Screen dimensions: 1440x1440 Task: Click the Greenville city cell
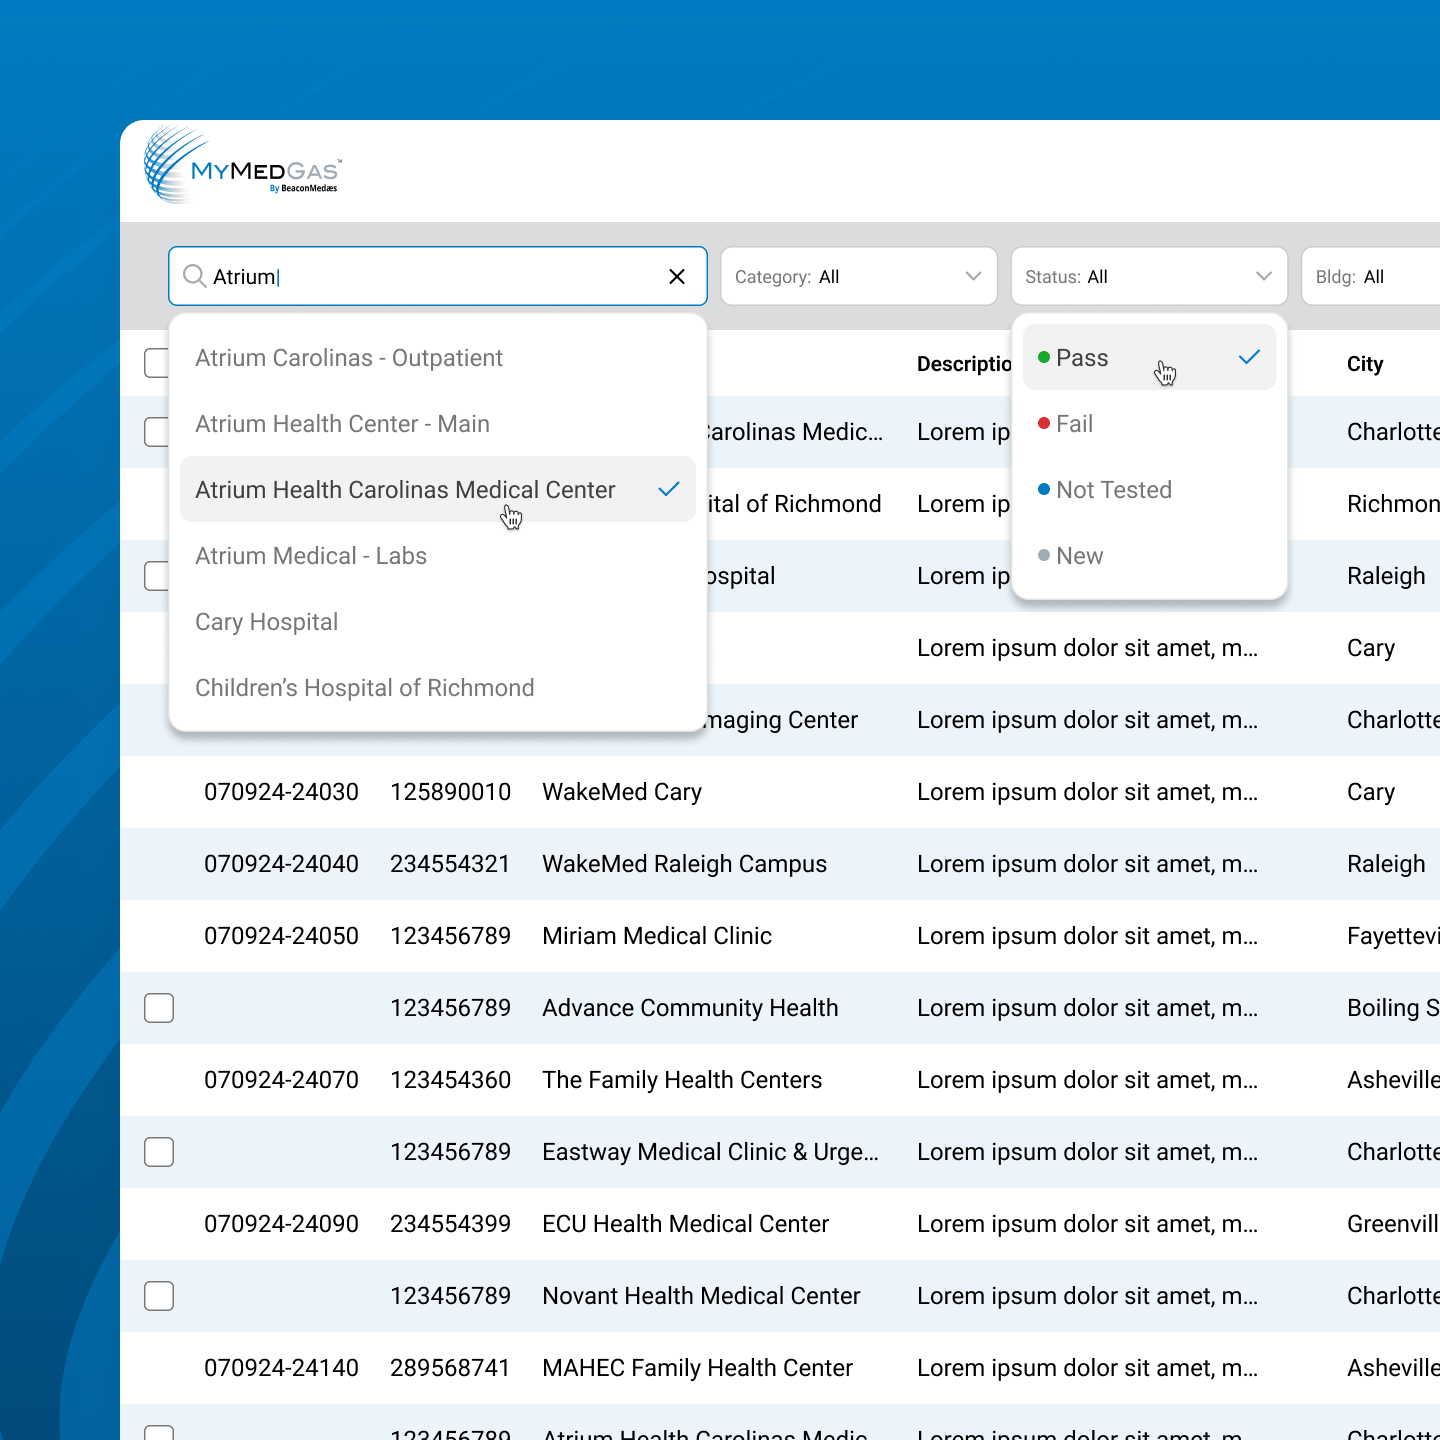pyautogui.click(x=1393, y=1224)
